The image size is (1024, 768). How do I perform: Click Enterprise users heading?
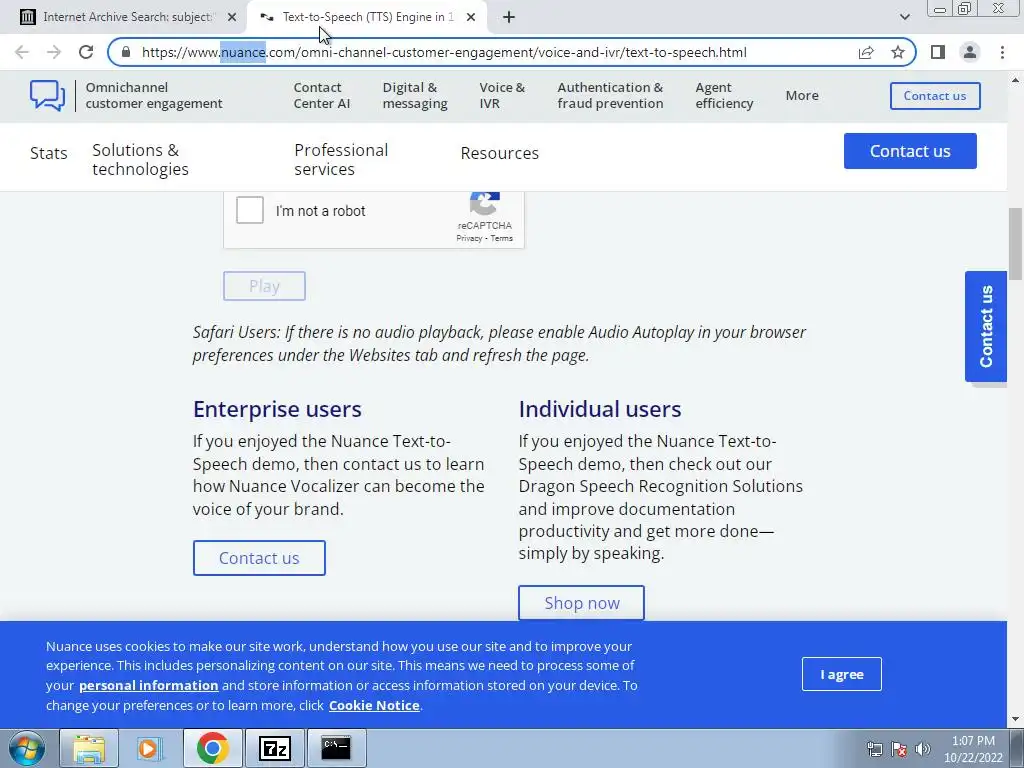[277, 409]
